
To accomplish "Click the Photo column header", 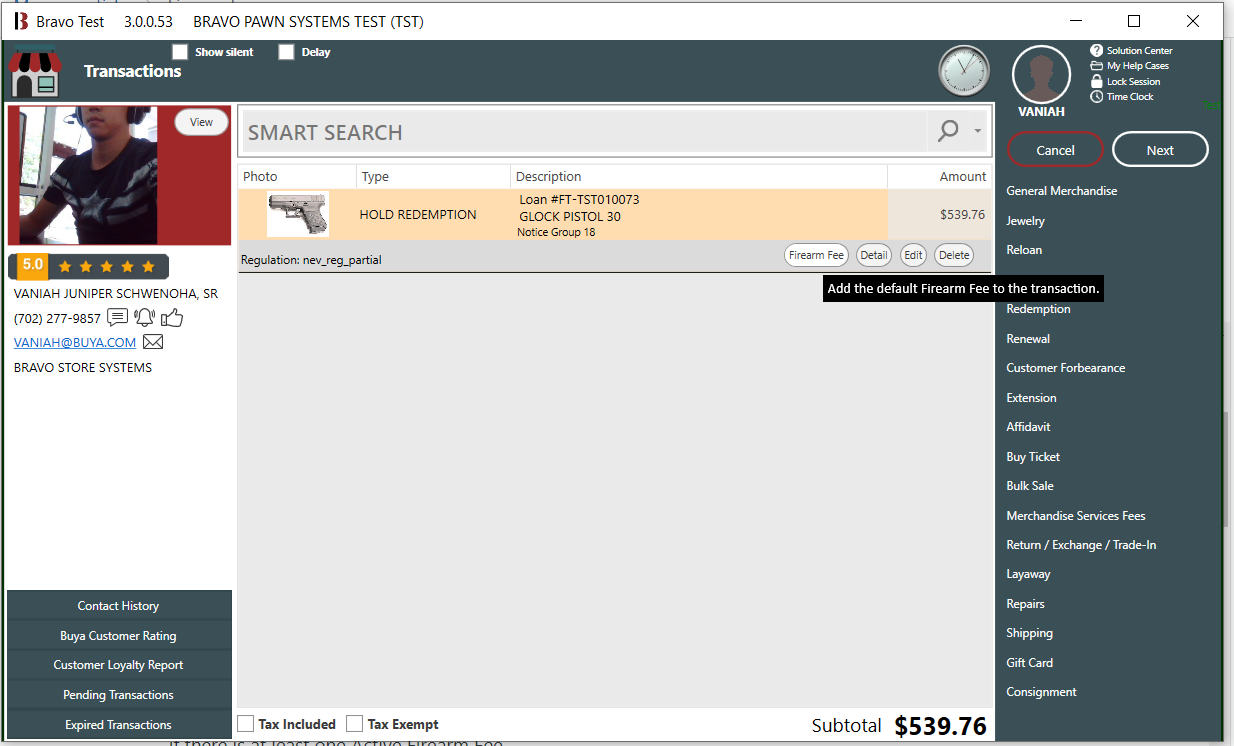I will [297, 176].
